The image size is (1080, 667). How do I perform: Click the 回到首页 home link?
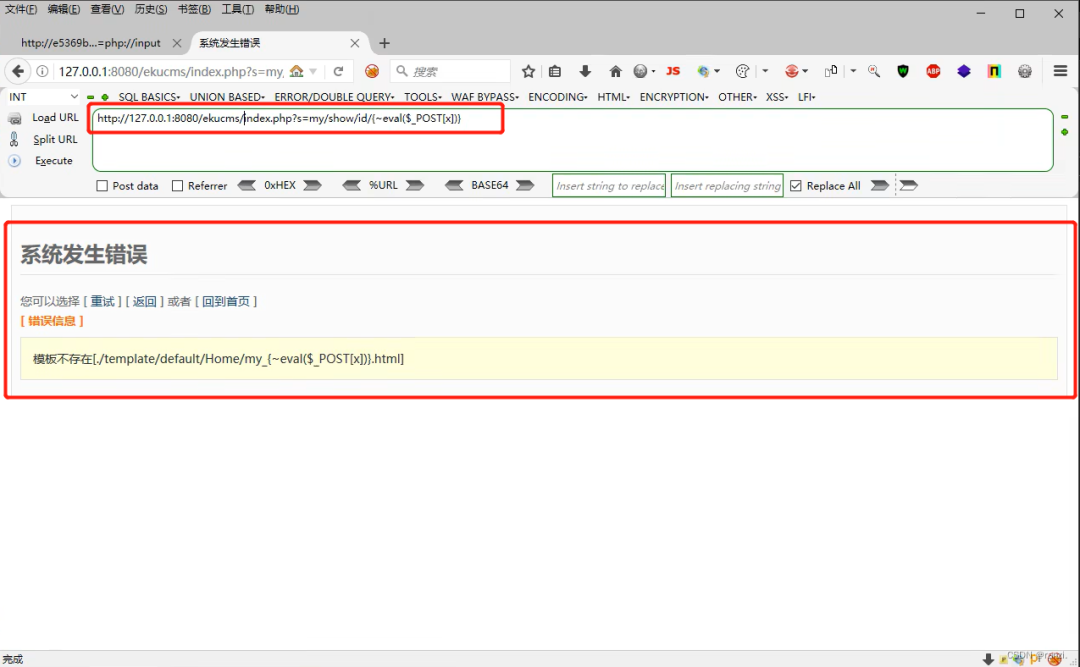coord(226,301)
